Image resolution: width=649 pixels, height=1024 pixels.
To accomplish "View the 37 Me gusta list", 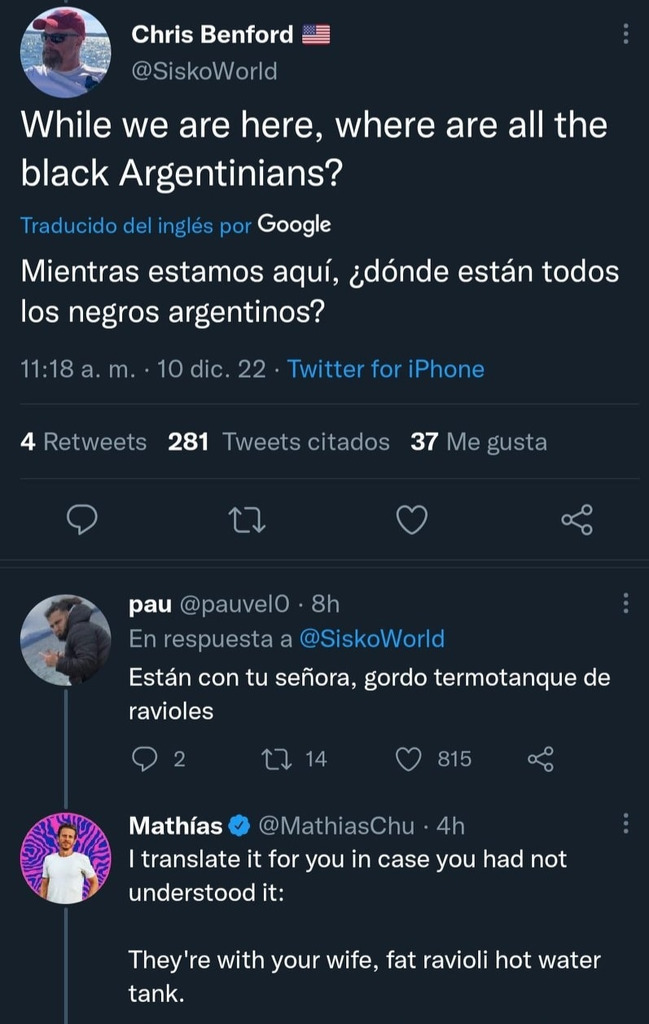I will pos(479,442).
